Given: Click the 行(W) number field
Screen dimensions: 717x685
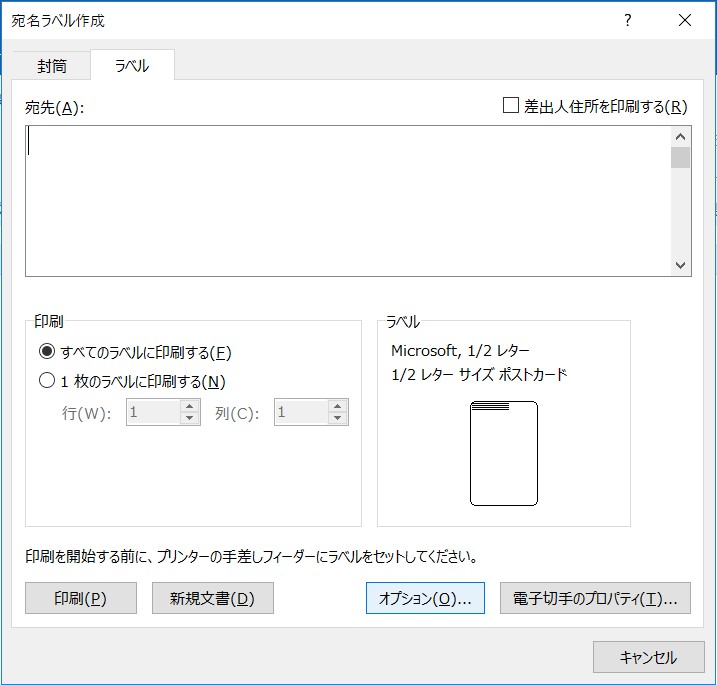Looking at the screenshot, I should [x=154, y=412].
